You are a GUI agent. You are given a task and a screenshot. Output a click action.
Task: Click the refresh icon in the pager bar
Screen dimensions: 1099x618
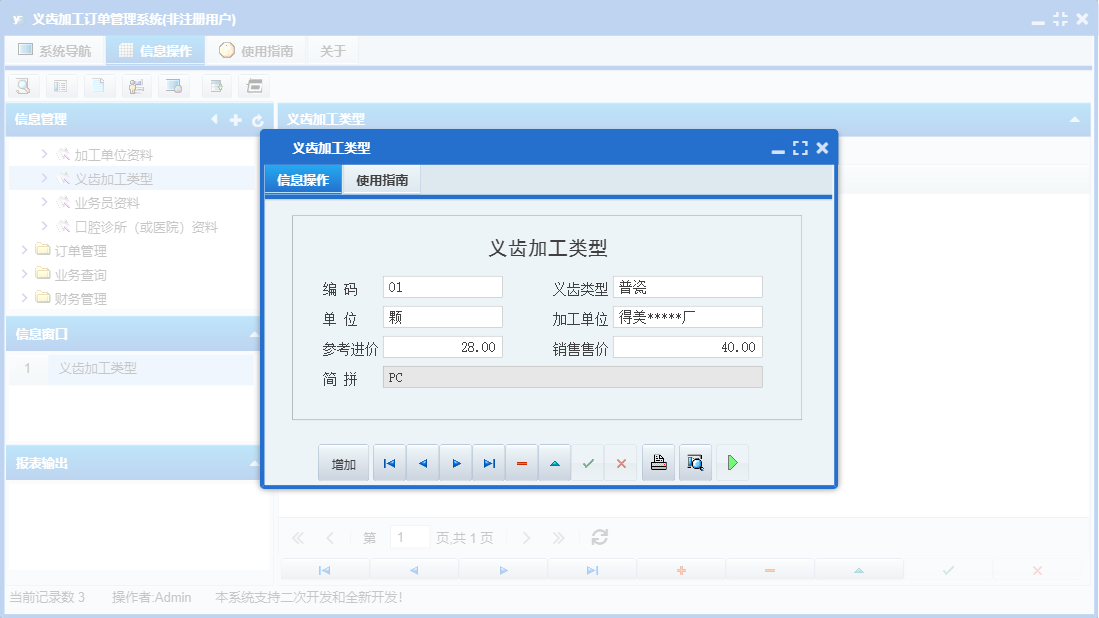[x=599, y=537]
